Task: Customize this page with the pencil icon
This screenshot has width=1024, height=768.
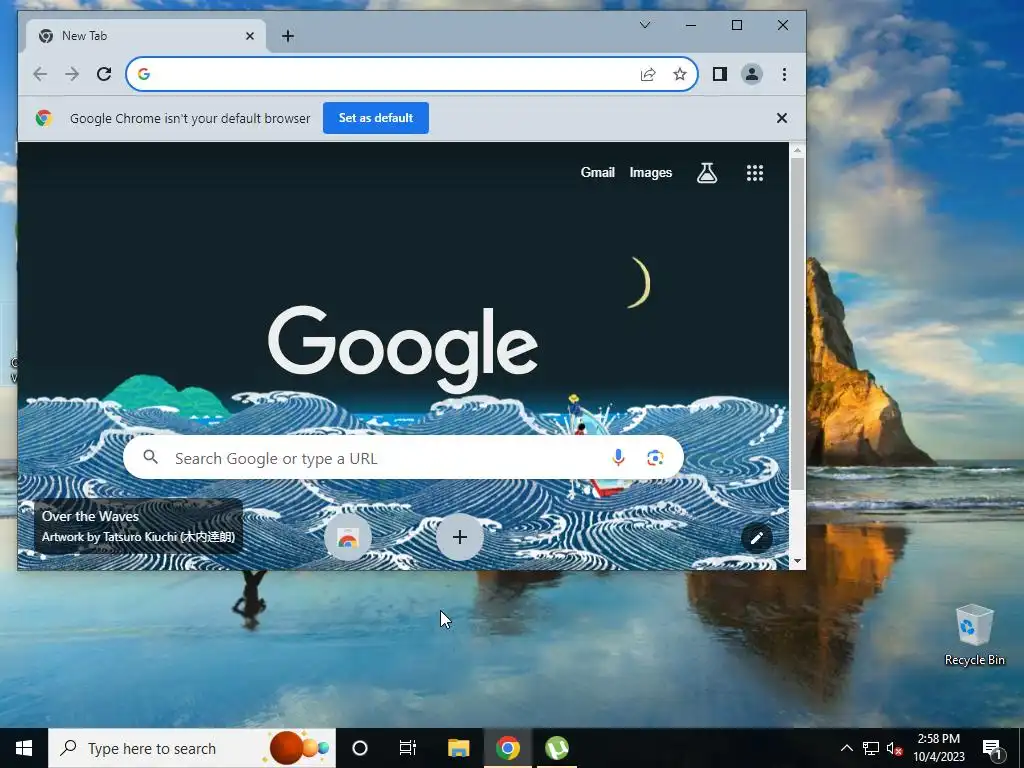Action: pyautogui.click(x=756, y=538)
